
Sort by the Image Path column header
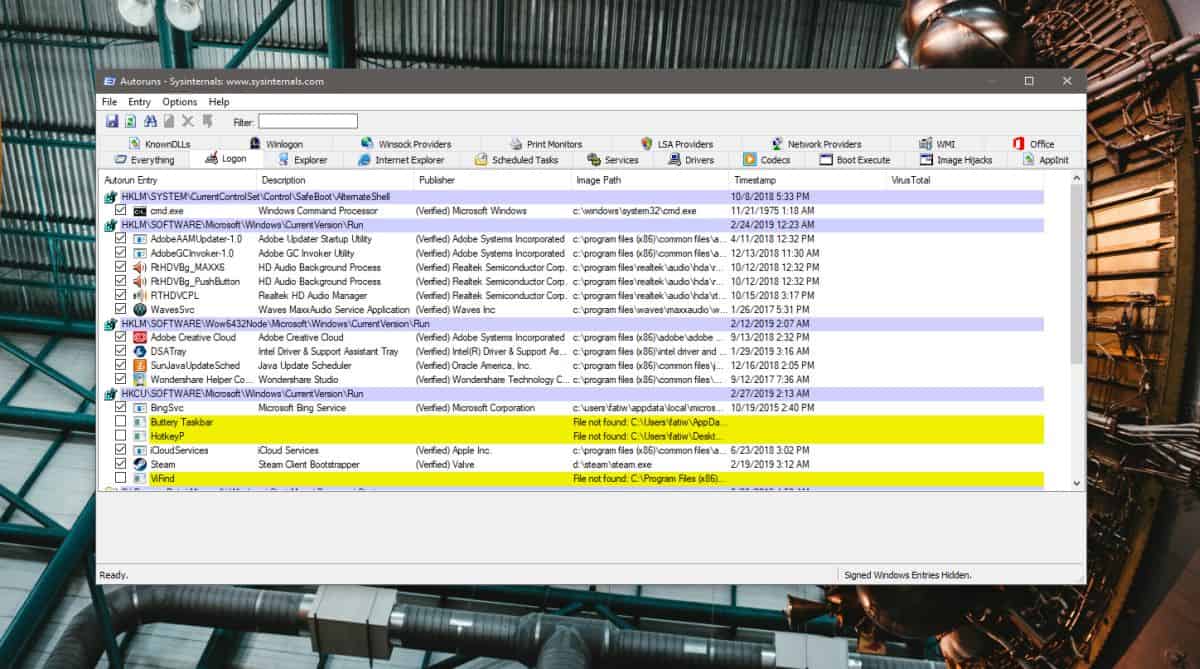pos(650,180)
